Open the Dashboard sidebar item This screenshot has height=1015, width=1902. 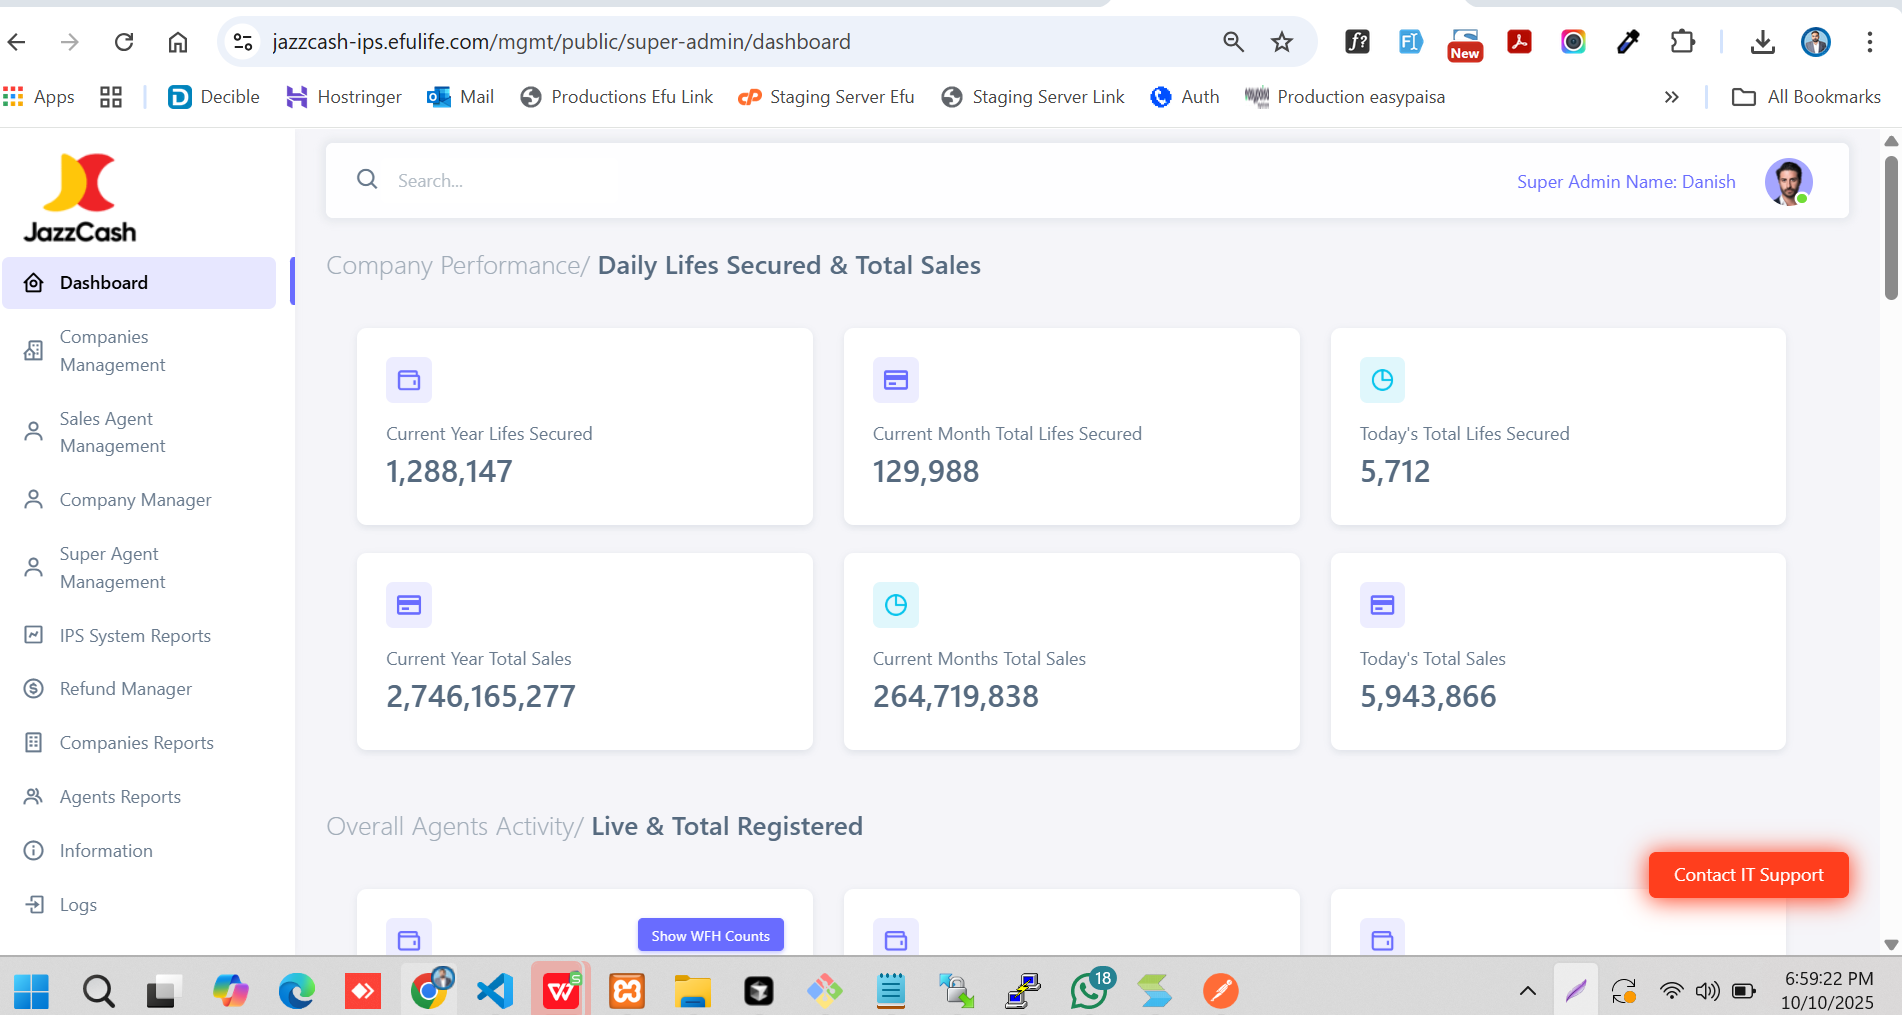tap(139, 283)
